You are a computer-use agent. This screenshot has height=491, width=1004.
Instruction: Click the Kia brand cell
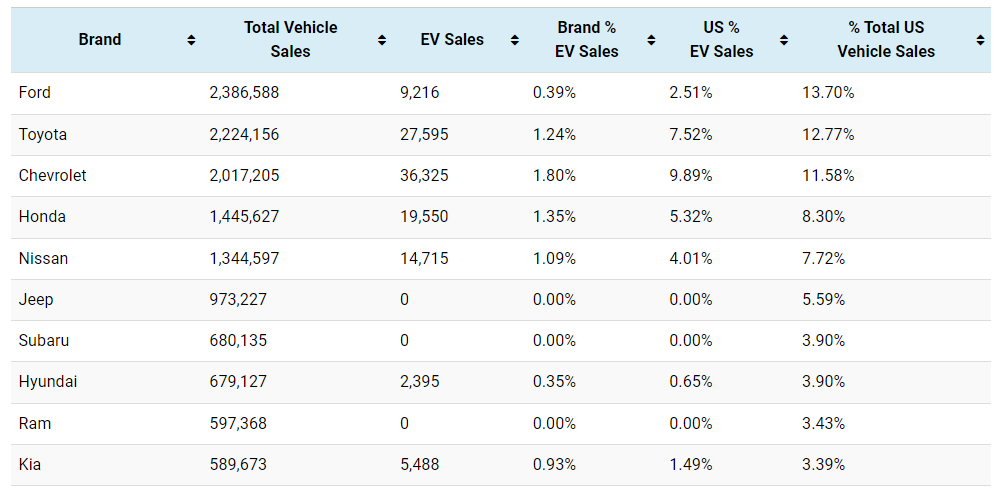tap(31, 464)
